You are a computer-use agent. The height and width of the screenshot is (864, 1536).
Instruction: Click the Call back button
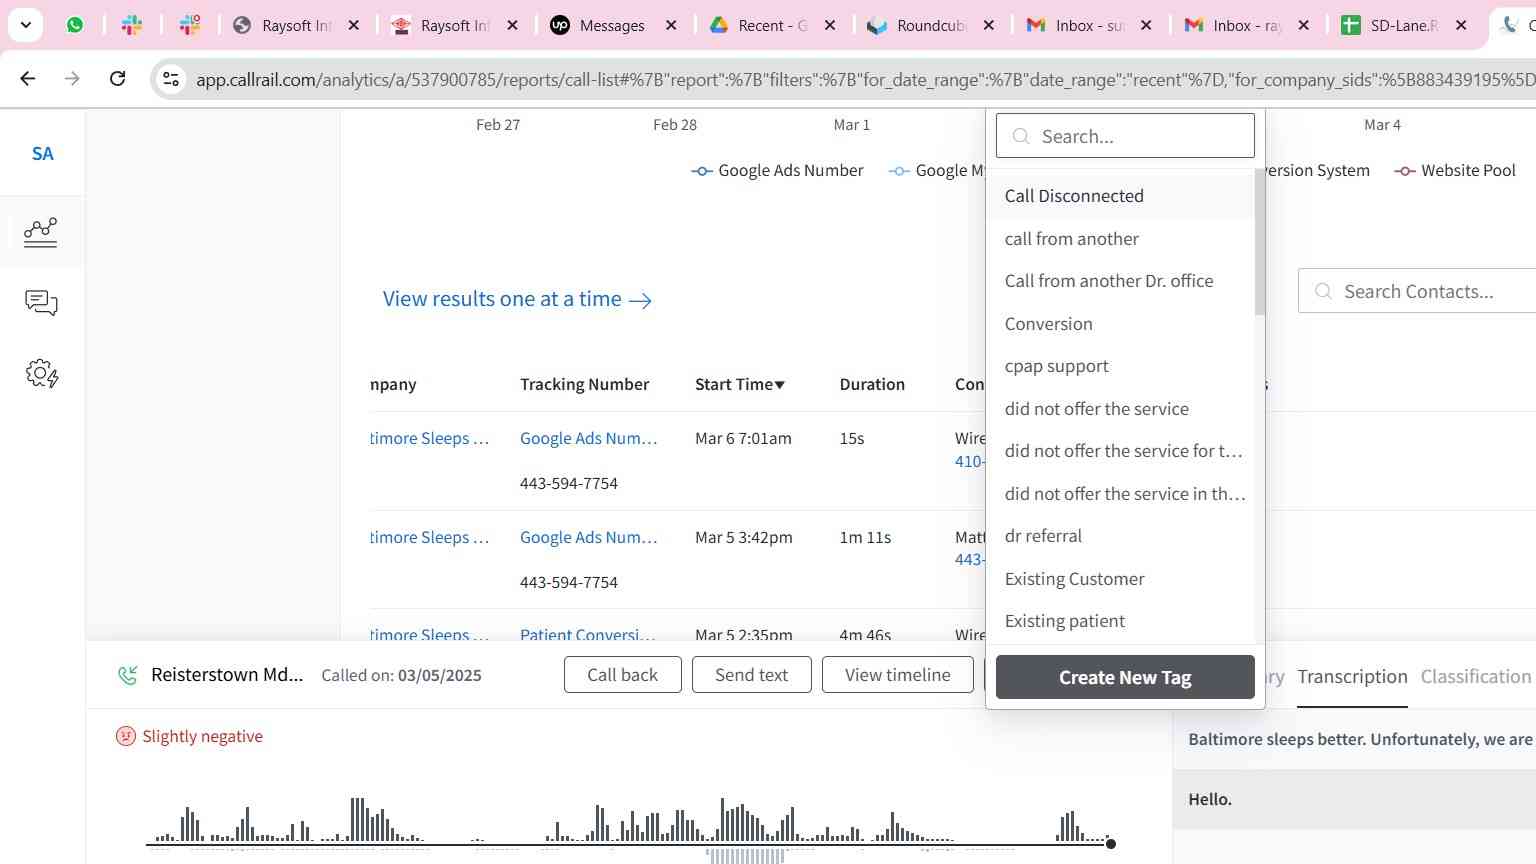tap(622, 675)
